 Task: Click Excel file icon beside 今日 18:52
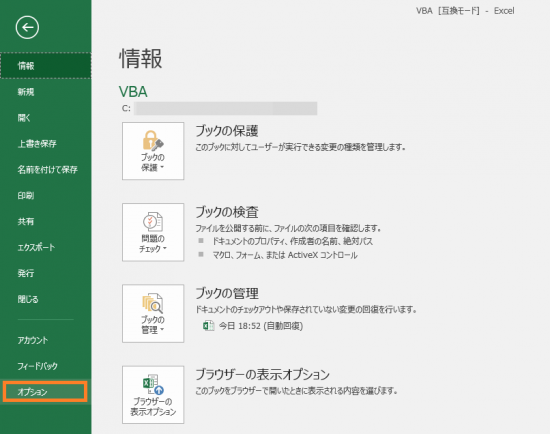coord(208,326)
